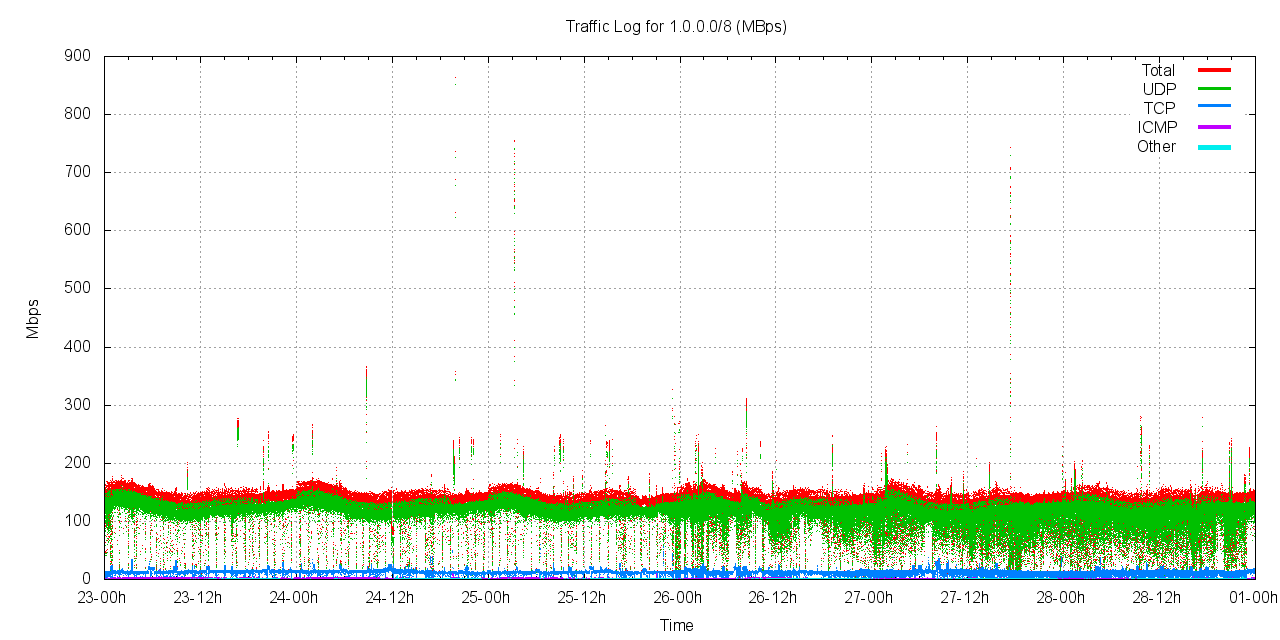
Task: Click the 26-12h time axis tick
Action: tap(772, 598)
